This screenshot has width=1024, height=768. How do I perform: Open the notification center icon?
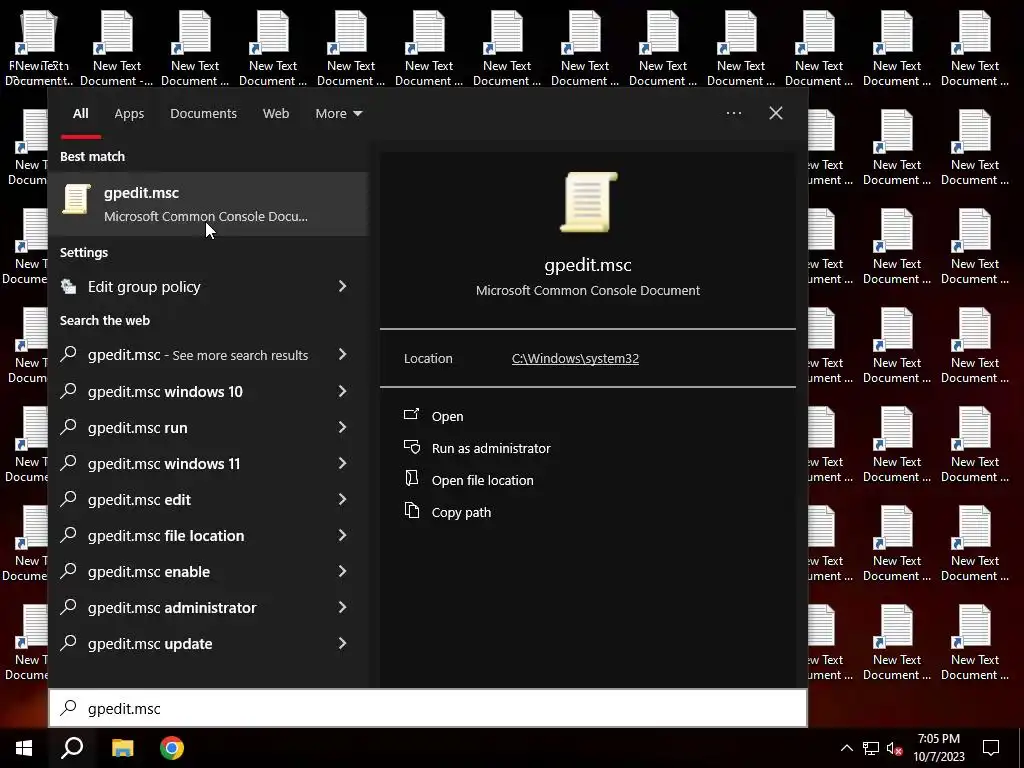click(x=991, y=748)
